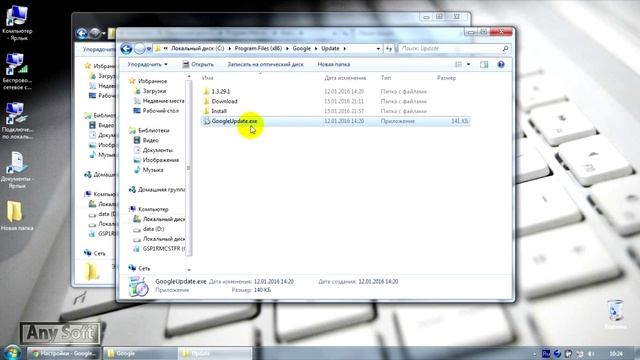Viewport: 640px width, 360px height.
Task: Switch to the Chrome 'Настройки - Google' taskbar button
Action: point(63,353)
